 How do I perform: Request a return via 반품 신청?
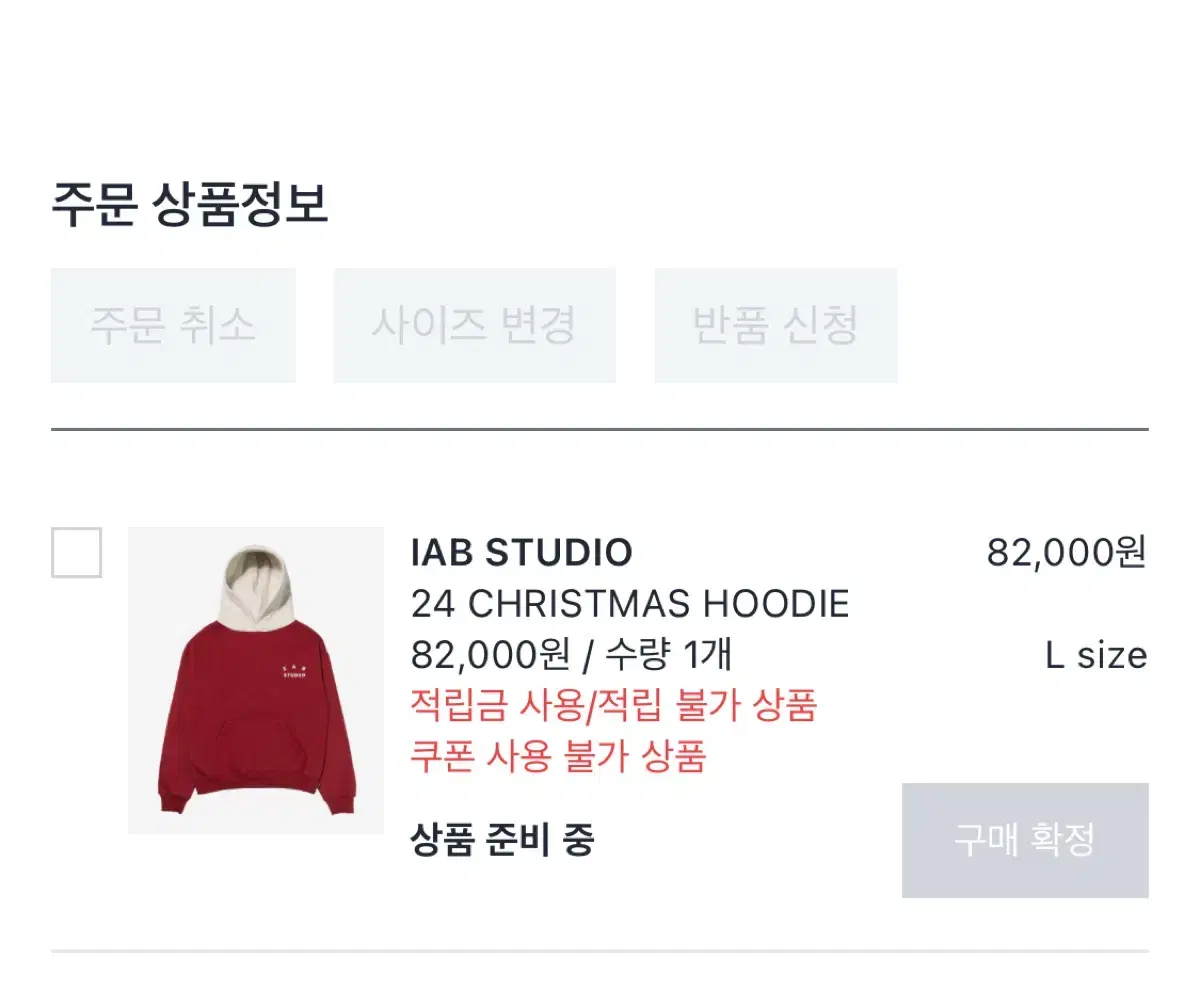click(776, 325)
